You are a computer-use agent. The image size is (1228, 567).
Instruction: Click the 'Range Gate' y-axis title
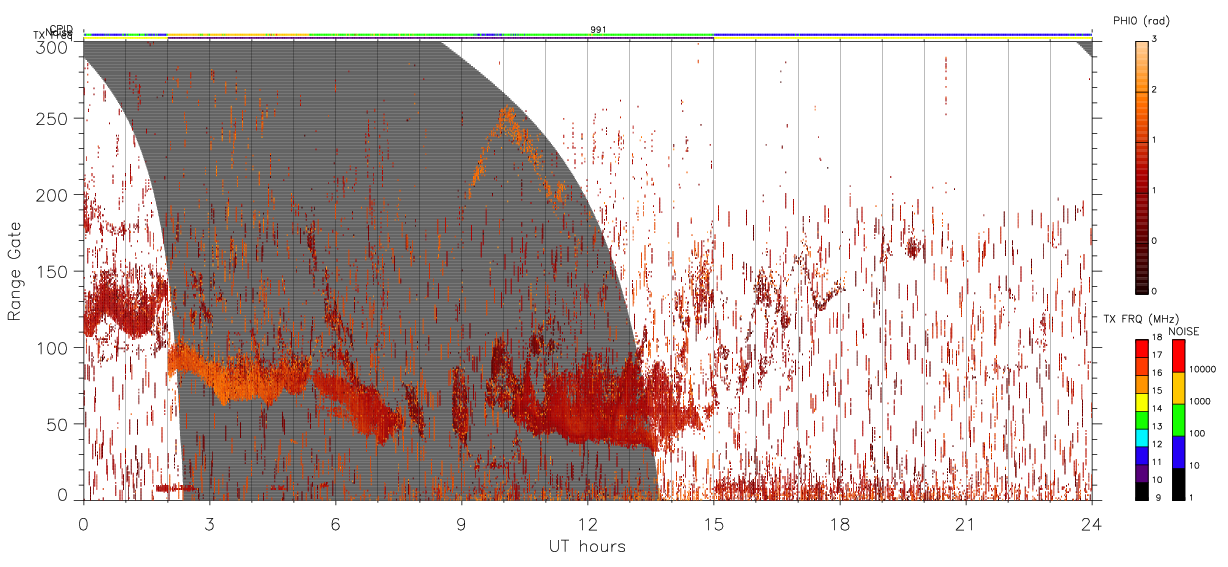pyautogui.click(x=15, y=272)
